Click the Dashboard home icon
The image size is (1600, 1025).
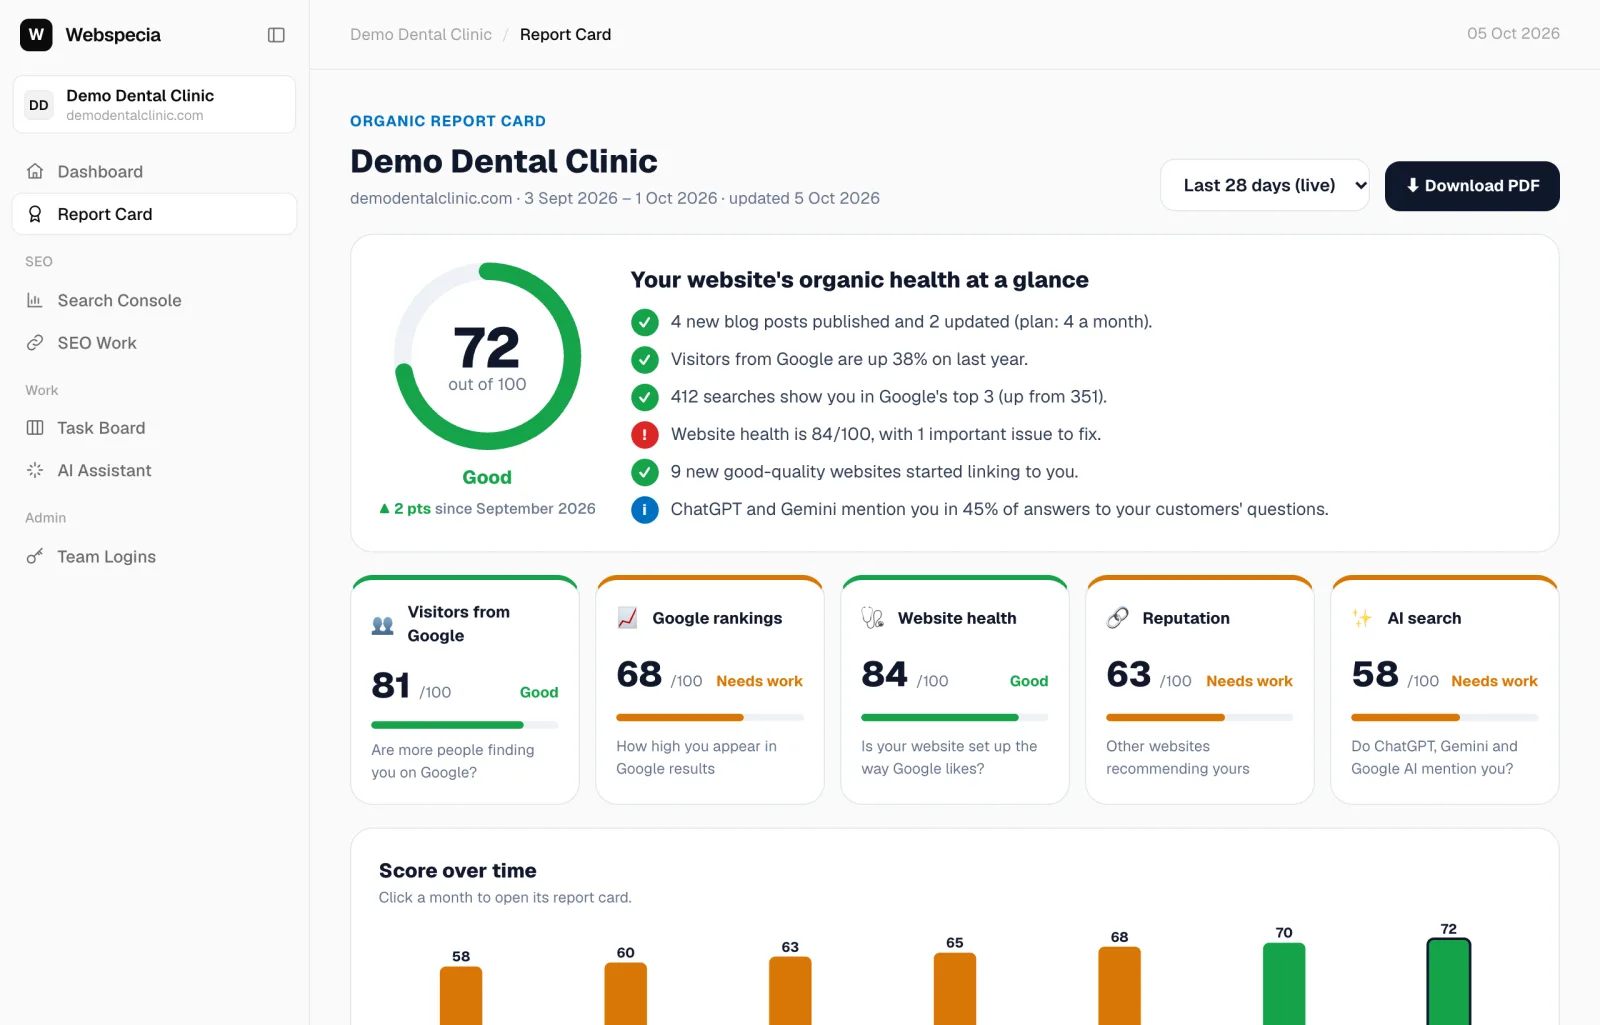pyautogui.click(x=35, y=171)
